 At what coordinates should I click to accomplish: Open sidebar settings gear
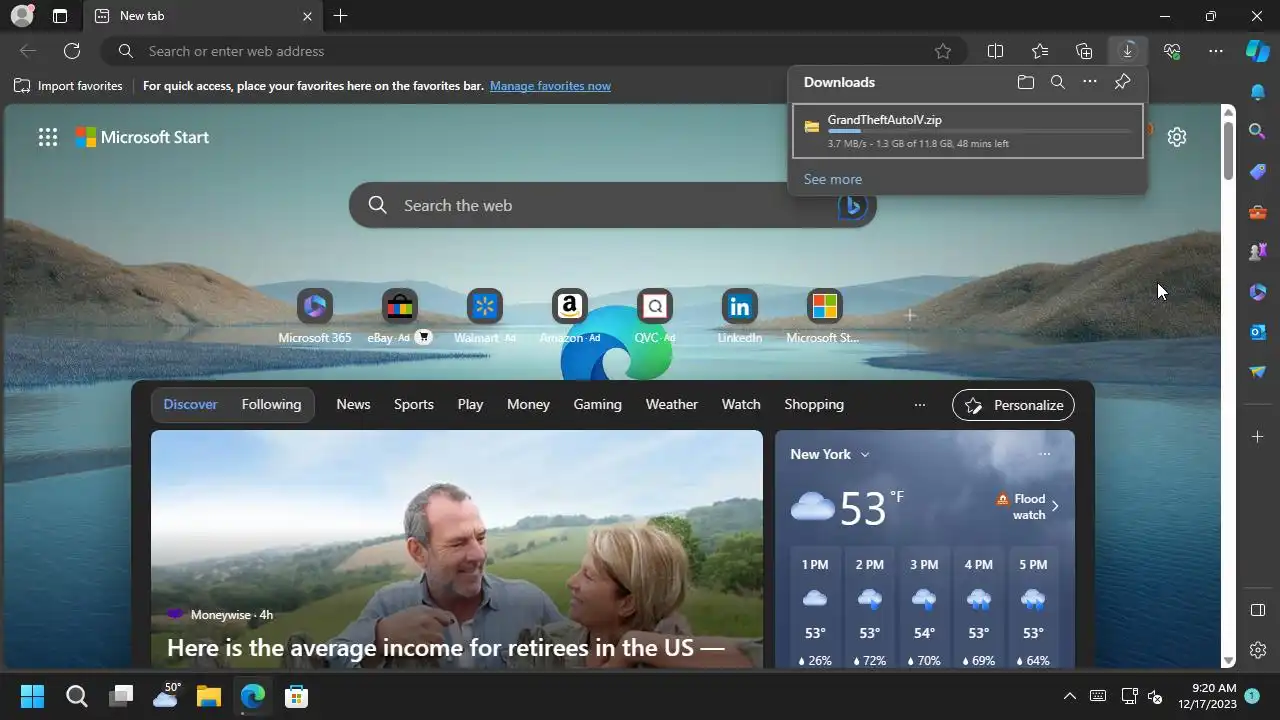[1258, 650]
